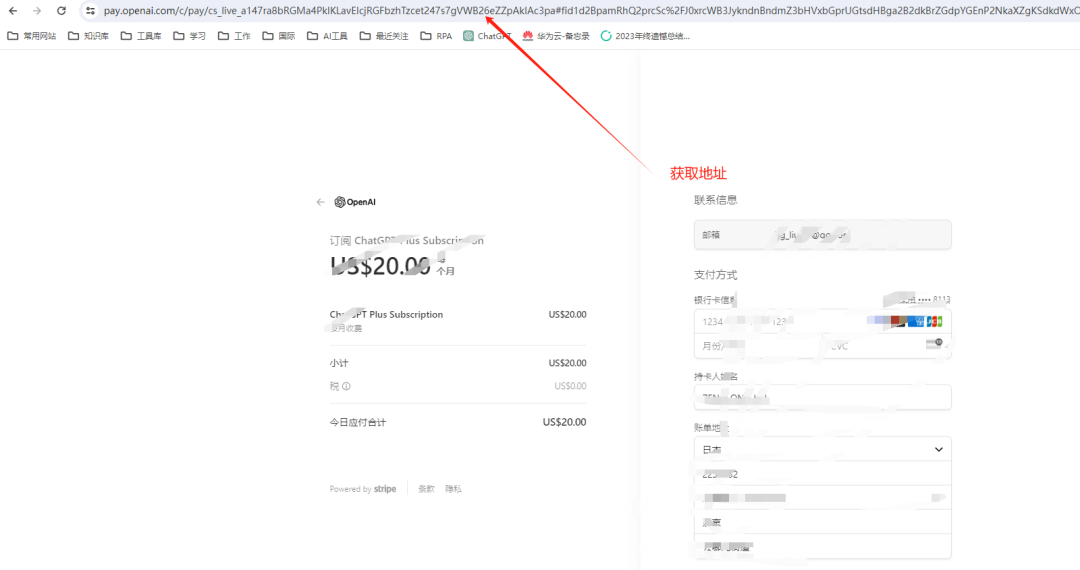Open the 华为云-备忘录 bookmark

tap(556, 36)
